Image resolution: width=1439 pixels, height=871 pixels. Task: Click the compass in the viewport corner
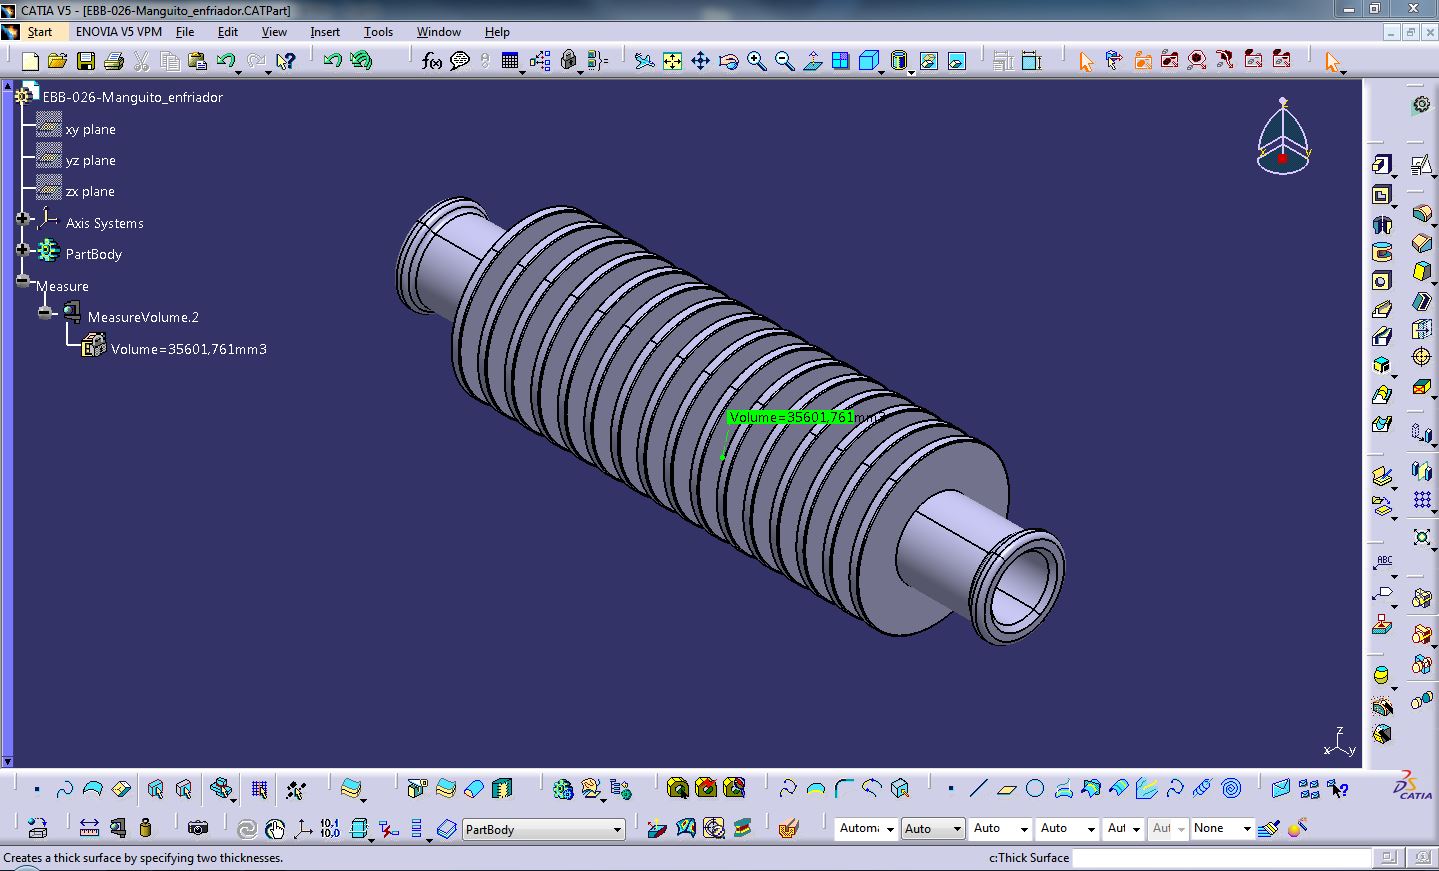(1283, 138)
